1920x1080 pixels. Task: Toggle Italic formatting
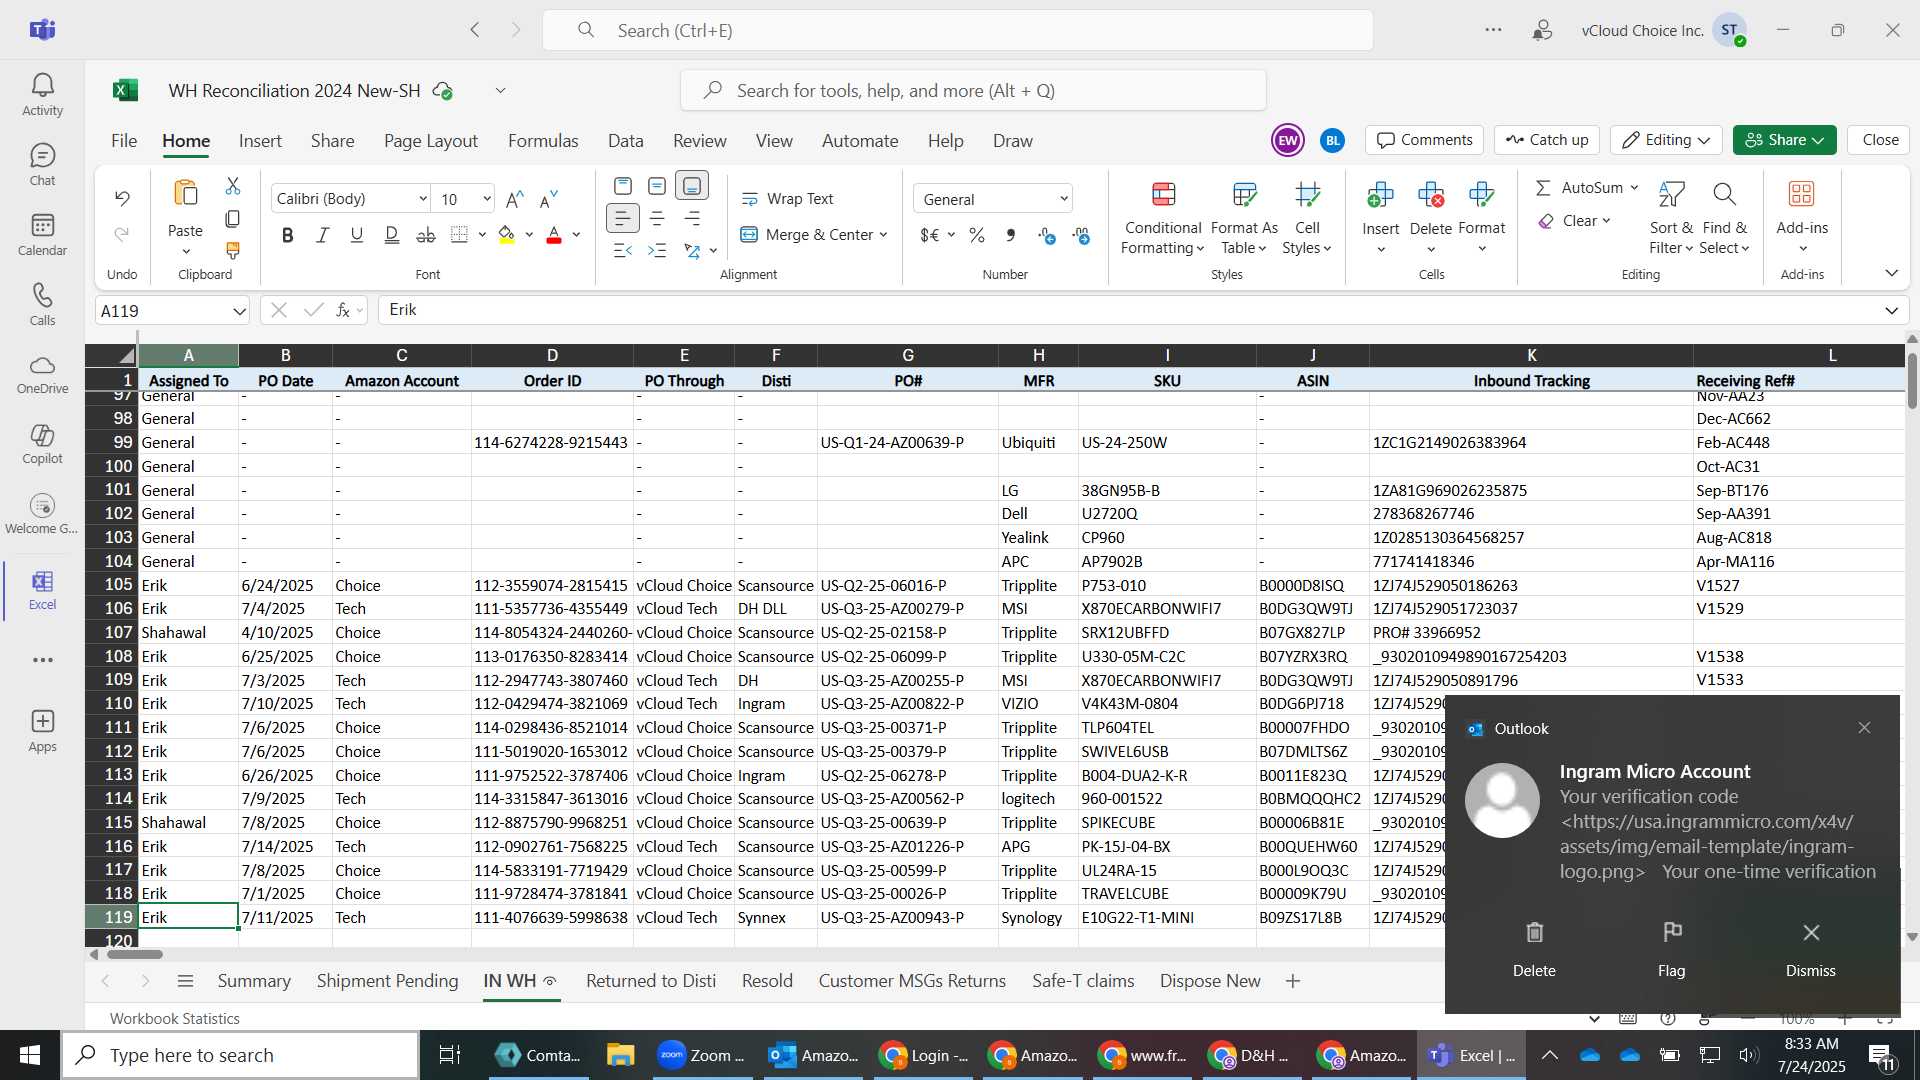[x=322, y=235]
